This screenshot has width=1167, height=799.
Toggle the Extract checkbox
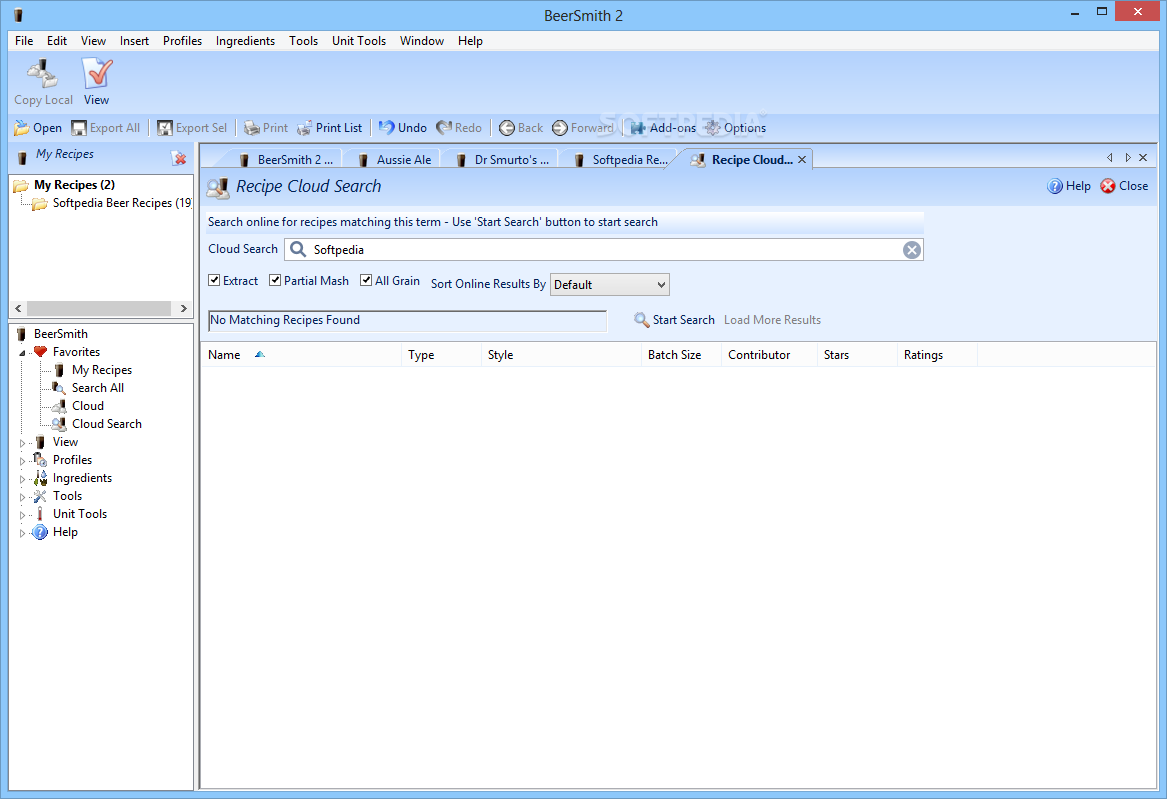point(214,280)
